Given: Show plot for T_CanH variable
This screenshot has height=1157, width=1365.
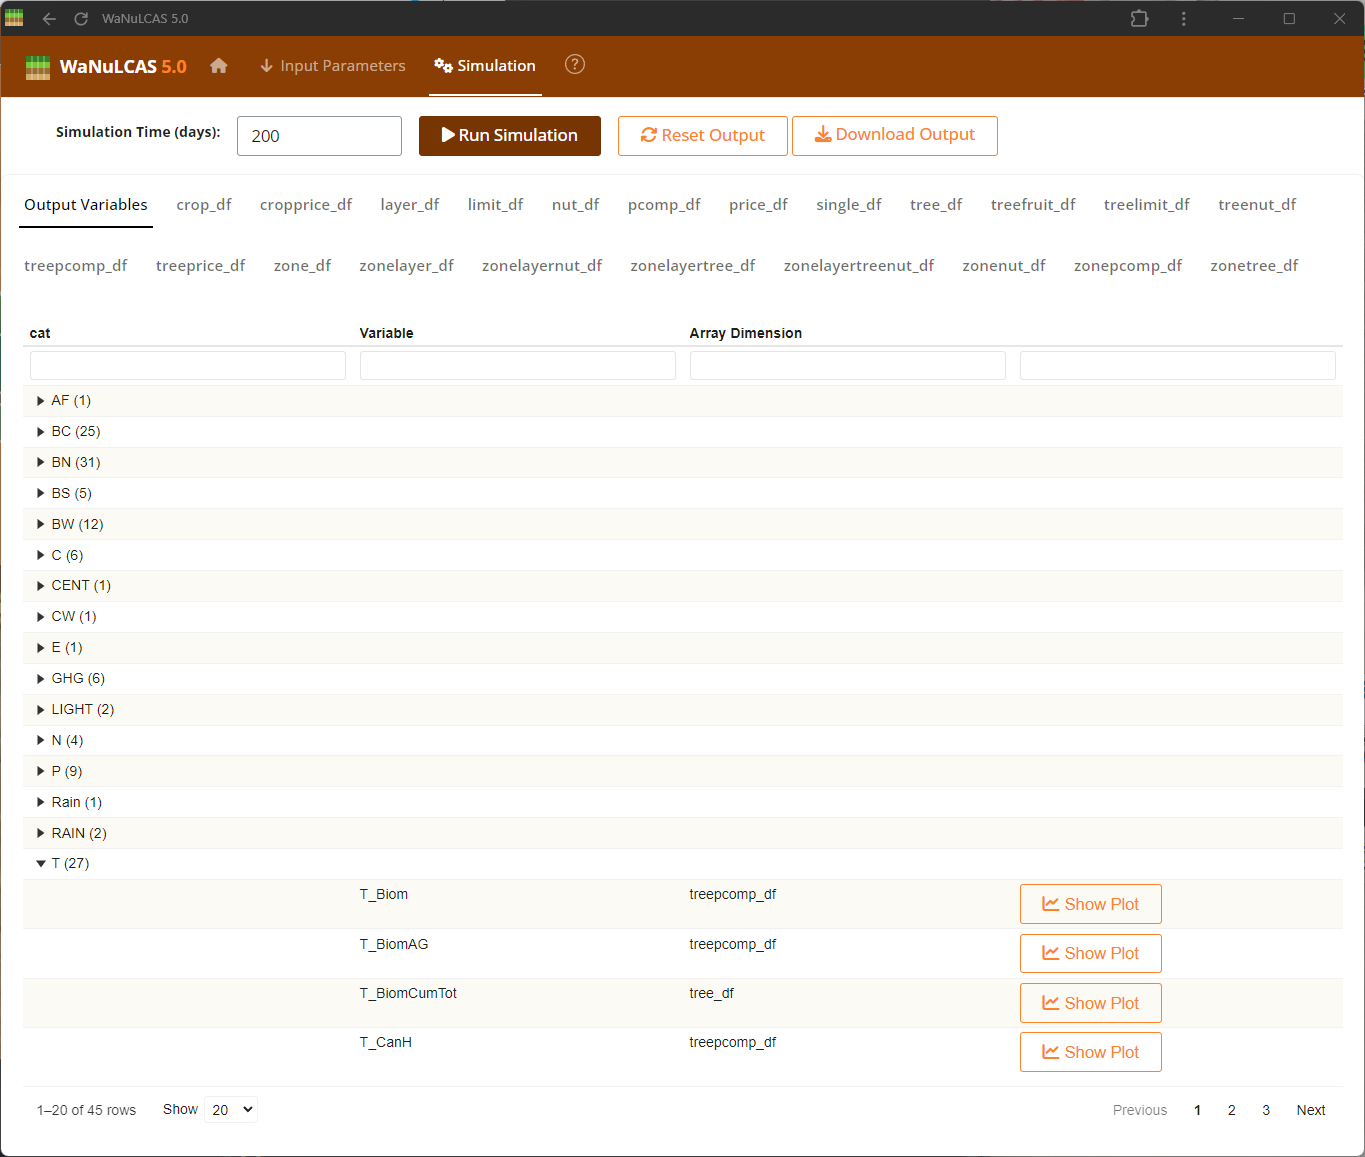Looking at the screenshot, I should click(1090, 1052).
